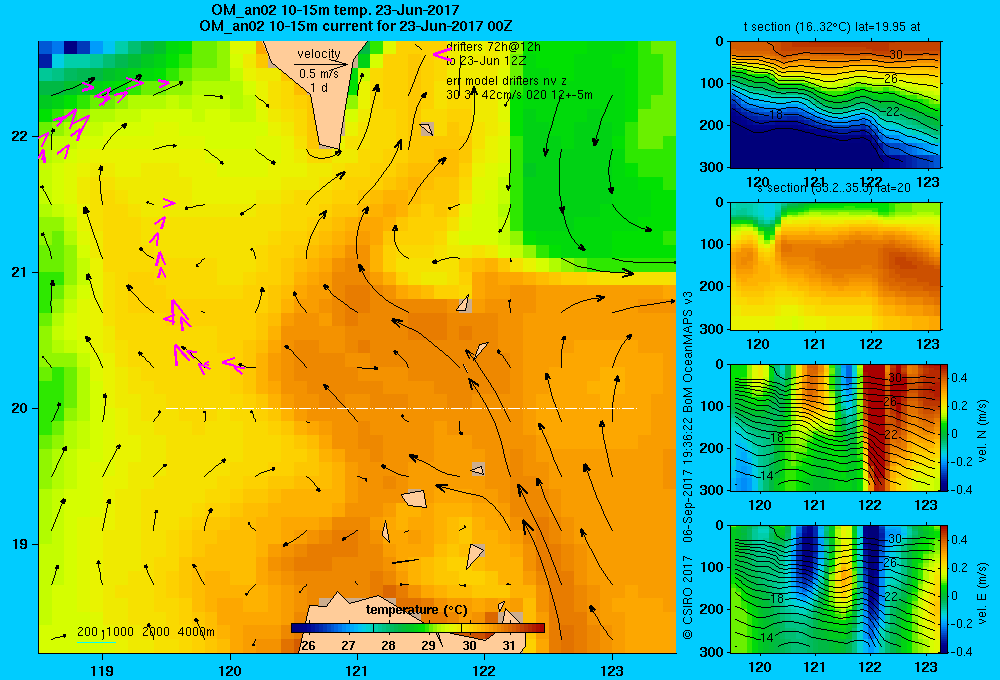Click latitude axis label '19'
This screenshot has height=680, width=1000.
[19, 544]
